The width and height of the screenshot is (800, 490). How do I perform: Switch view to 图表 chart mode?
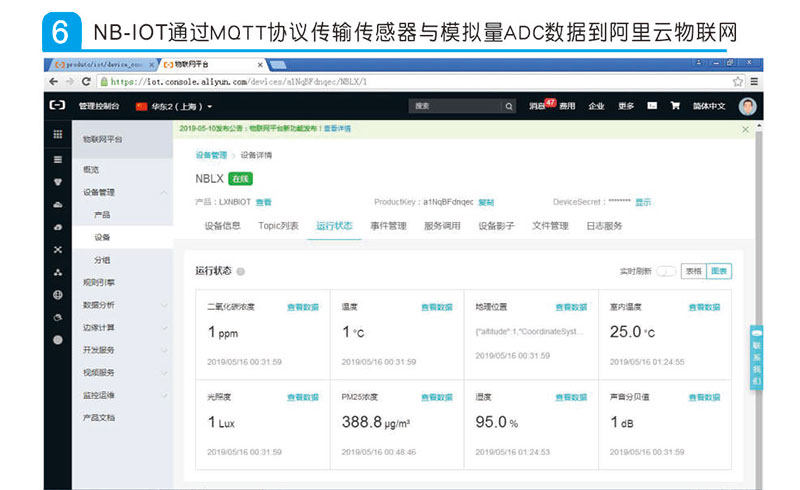click(x=719, y=271)
